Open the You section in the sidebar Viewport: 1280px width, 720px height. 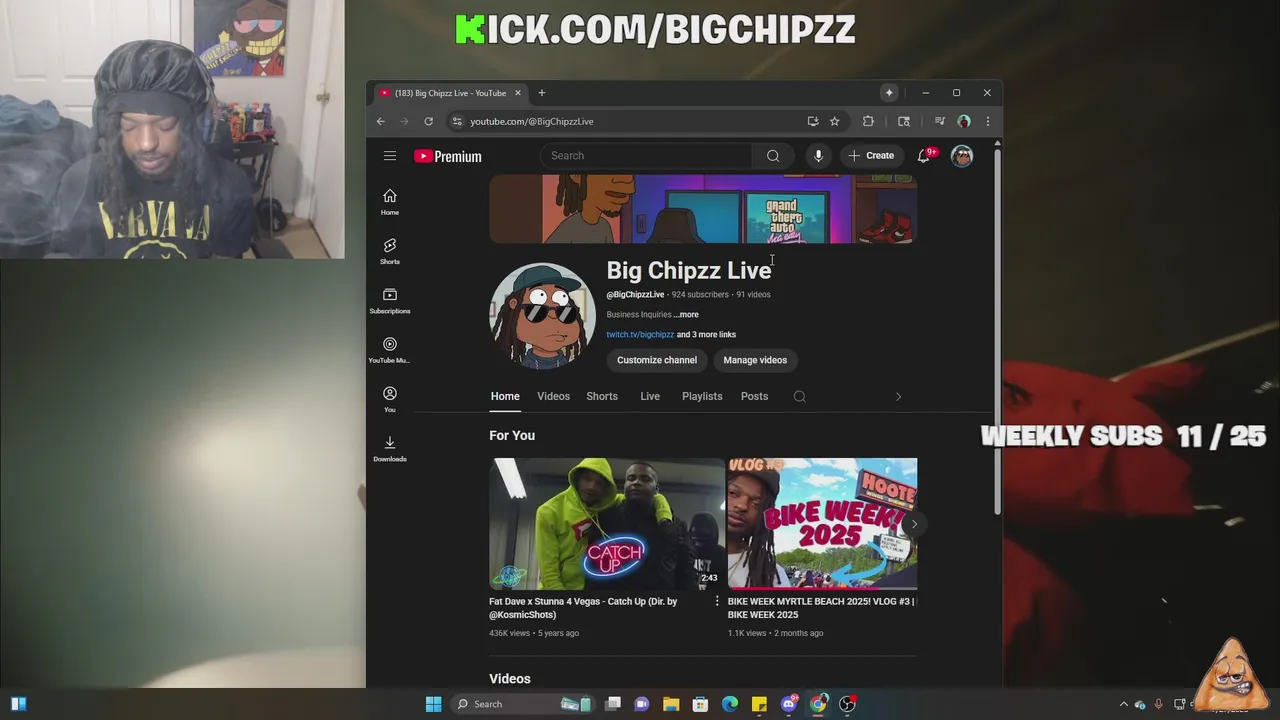tap(390, 399)
